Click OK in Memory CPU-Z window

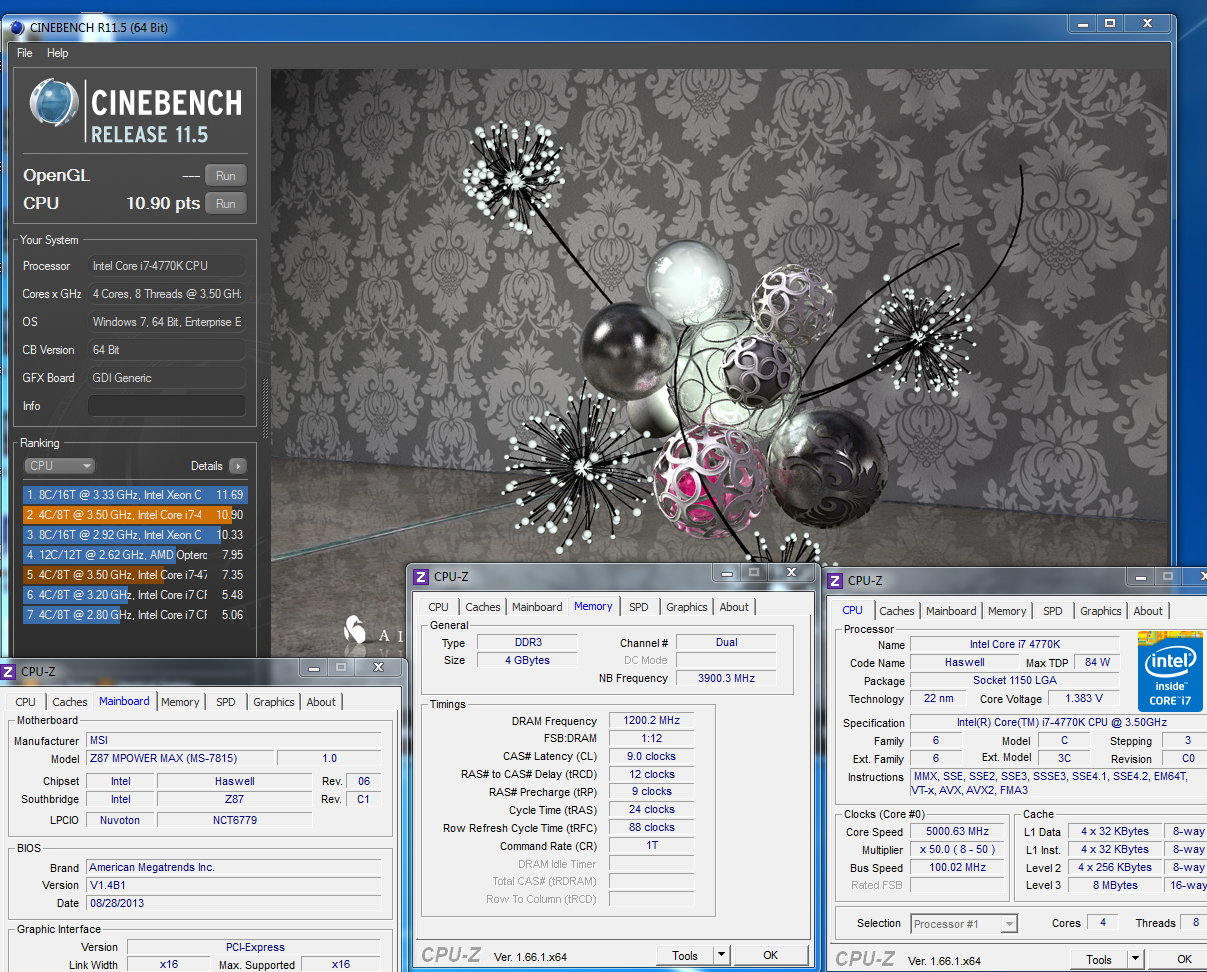coord(770,955)
